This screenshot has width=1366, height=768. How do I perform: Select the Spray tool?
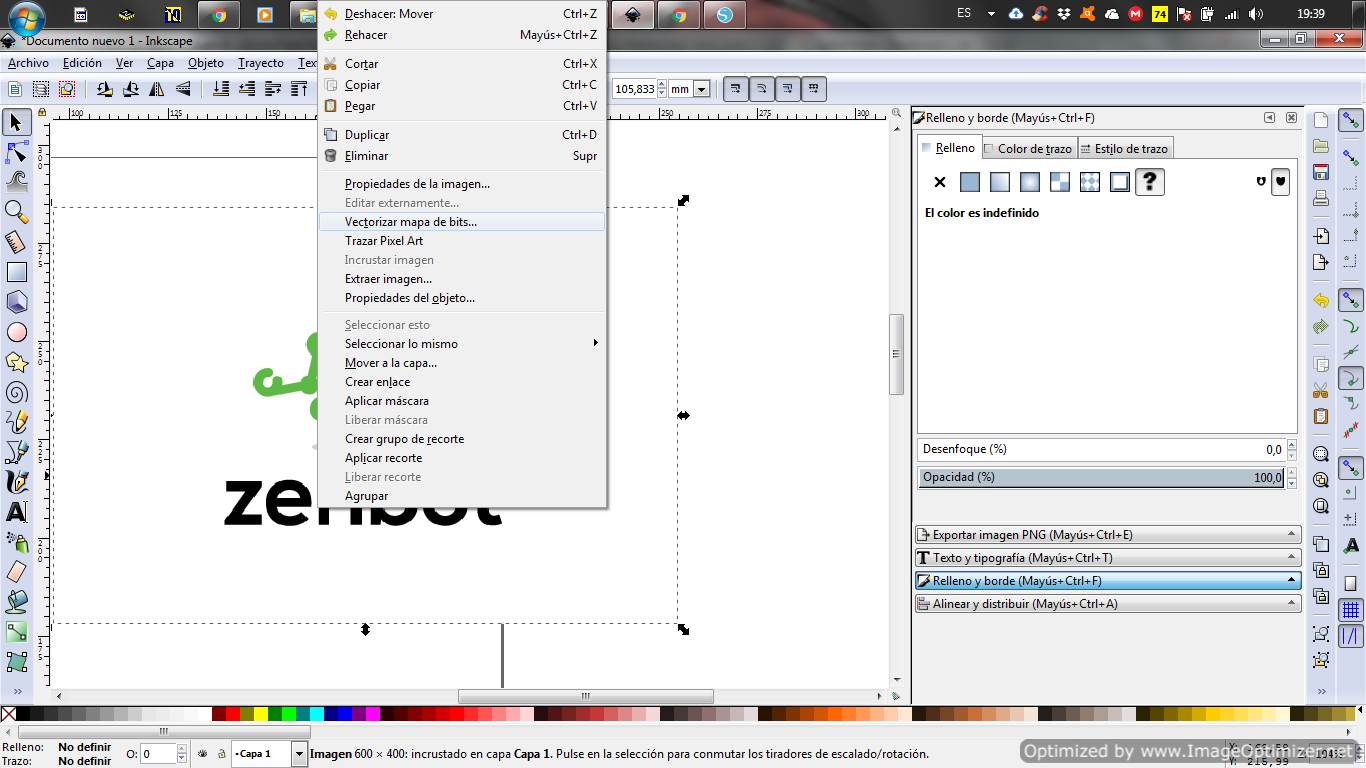click(16, 542)
